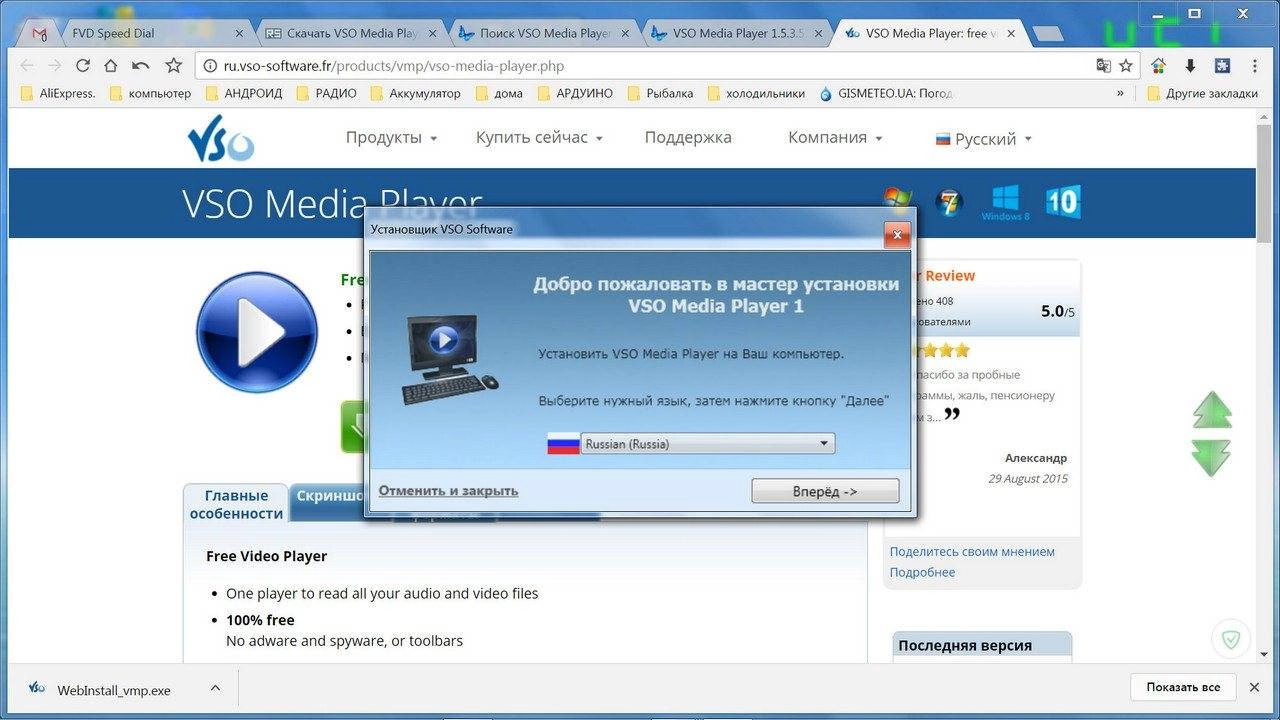1280x720 pixels.
Task: Click the blue play button product logo
Action: click(x=257, y=331)
